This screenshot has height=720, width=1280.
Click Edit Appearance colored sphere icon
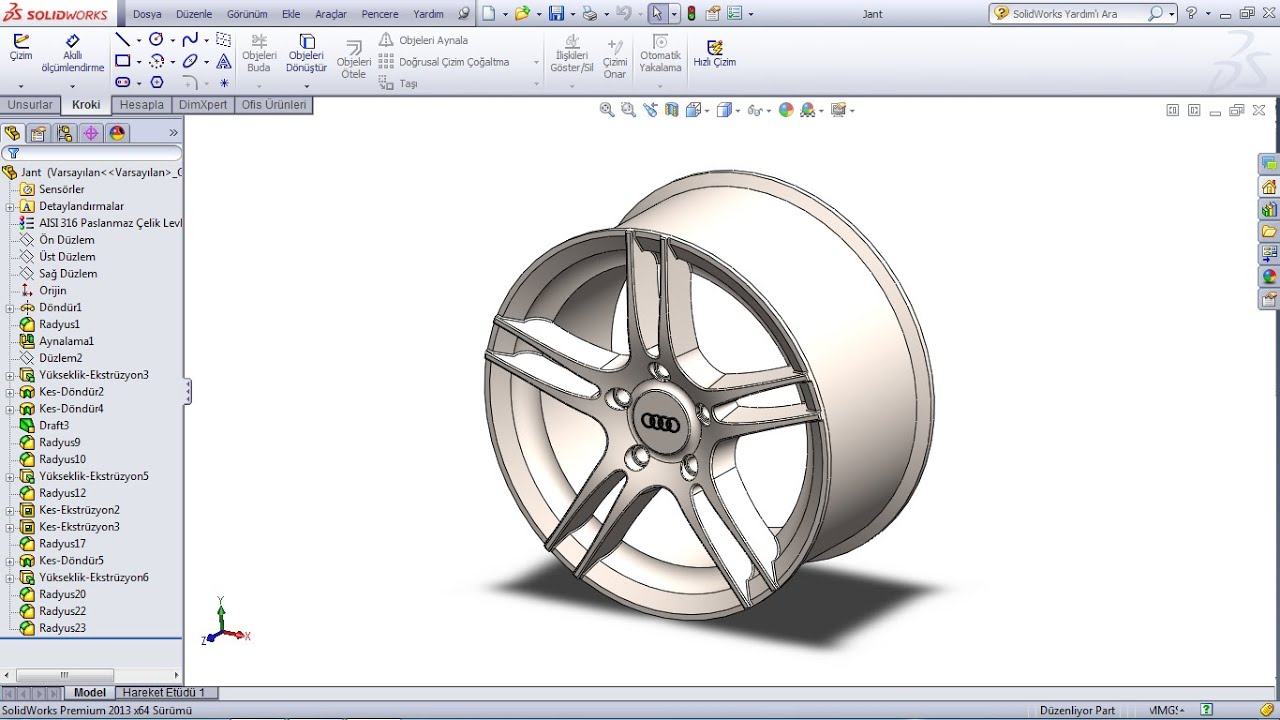pos(786,110)
